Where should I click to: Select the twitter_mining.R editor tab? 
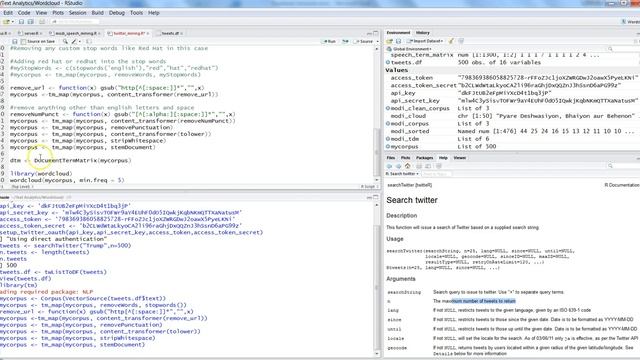[128, 33]
